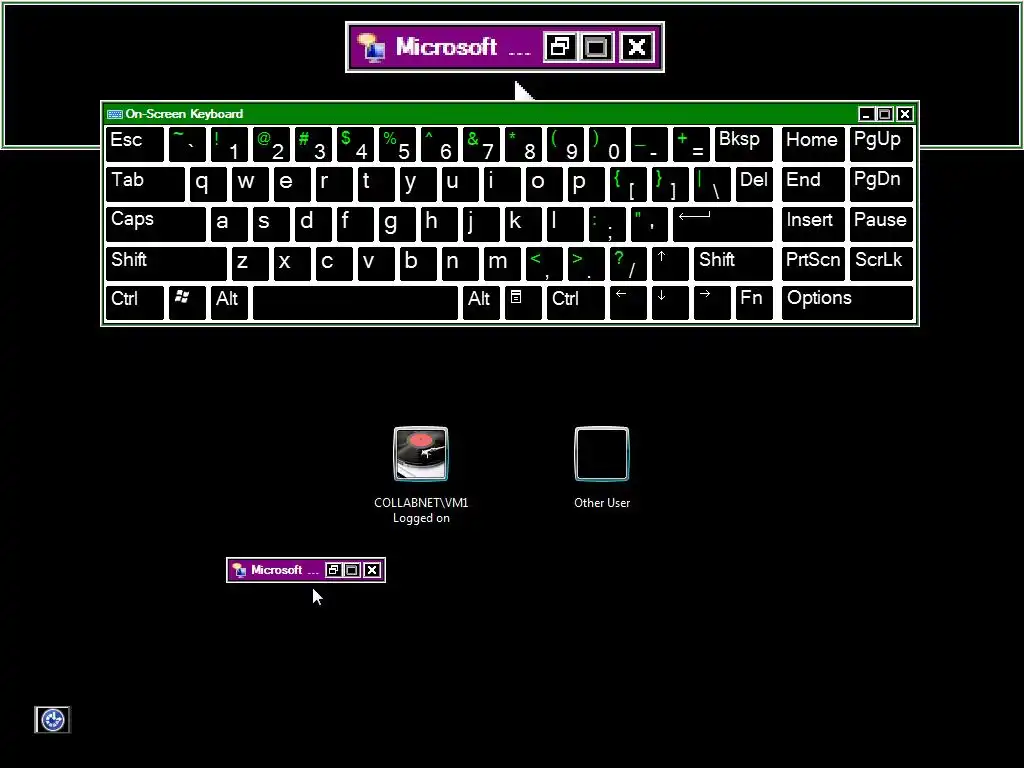Click the Home key

click(813, 144)
